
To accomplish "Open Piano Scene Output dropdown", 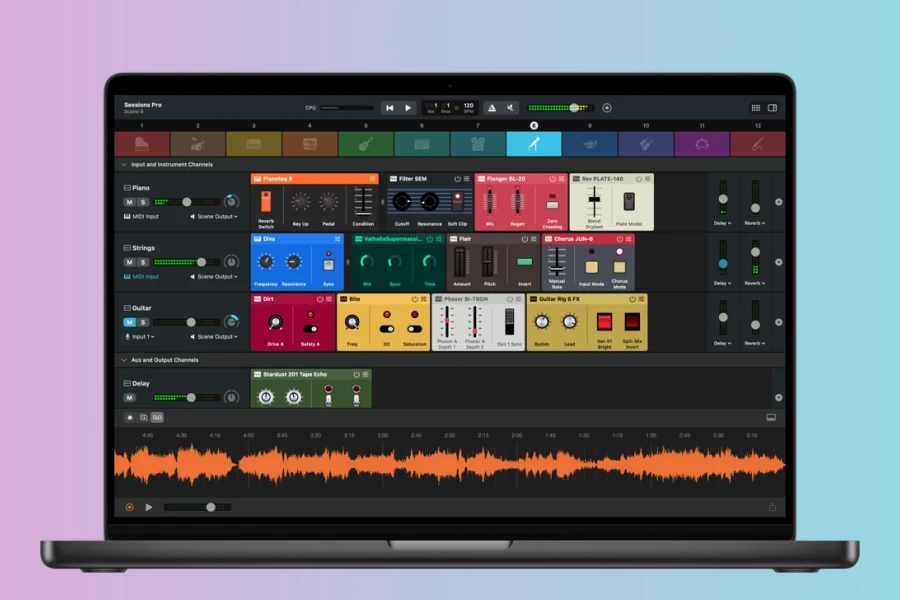I will click(214, 216).
